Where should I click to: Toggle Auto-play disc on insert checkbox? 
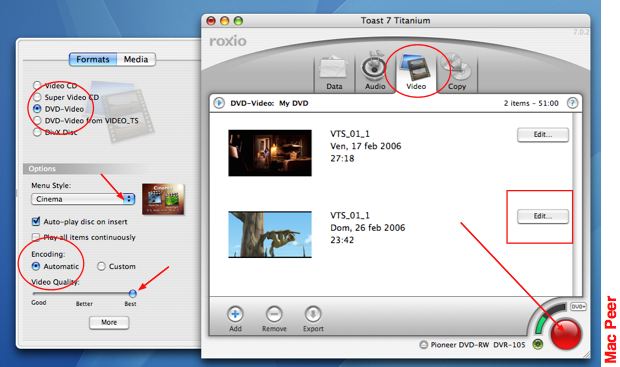[36, 221]
